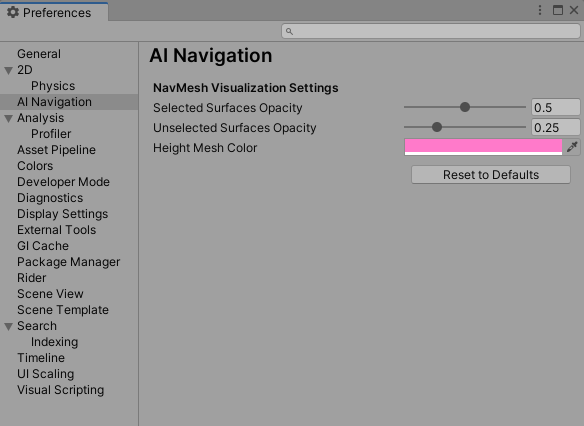Open the General preferences page

39,54
